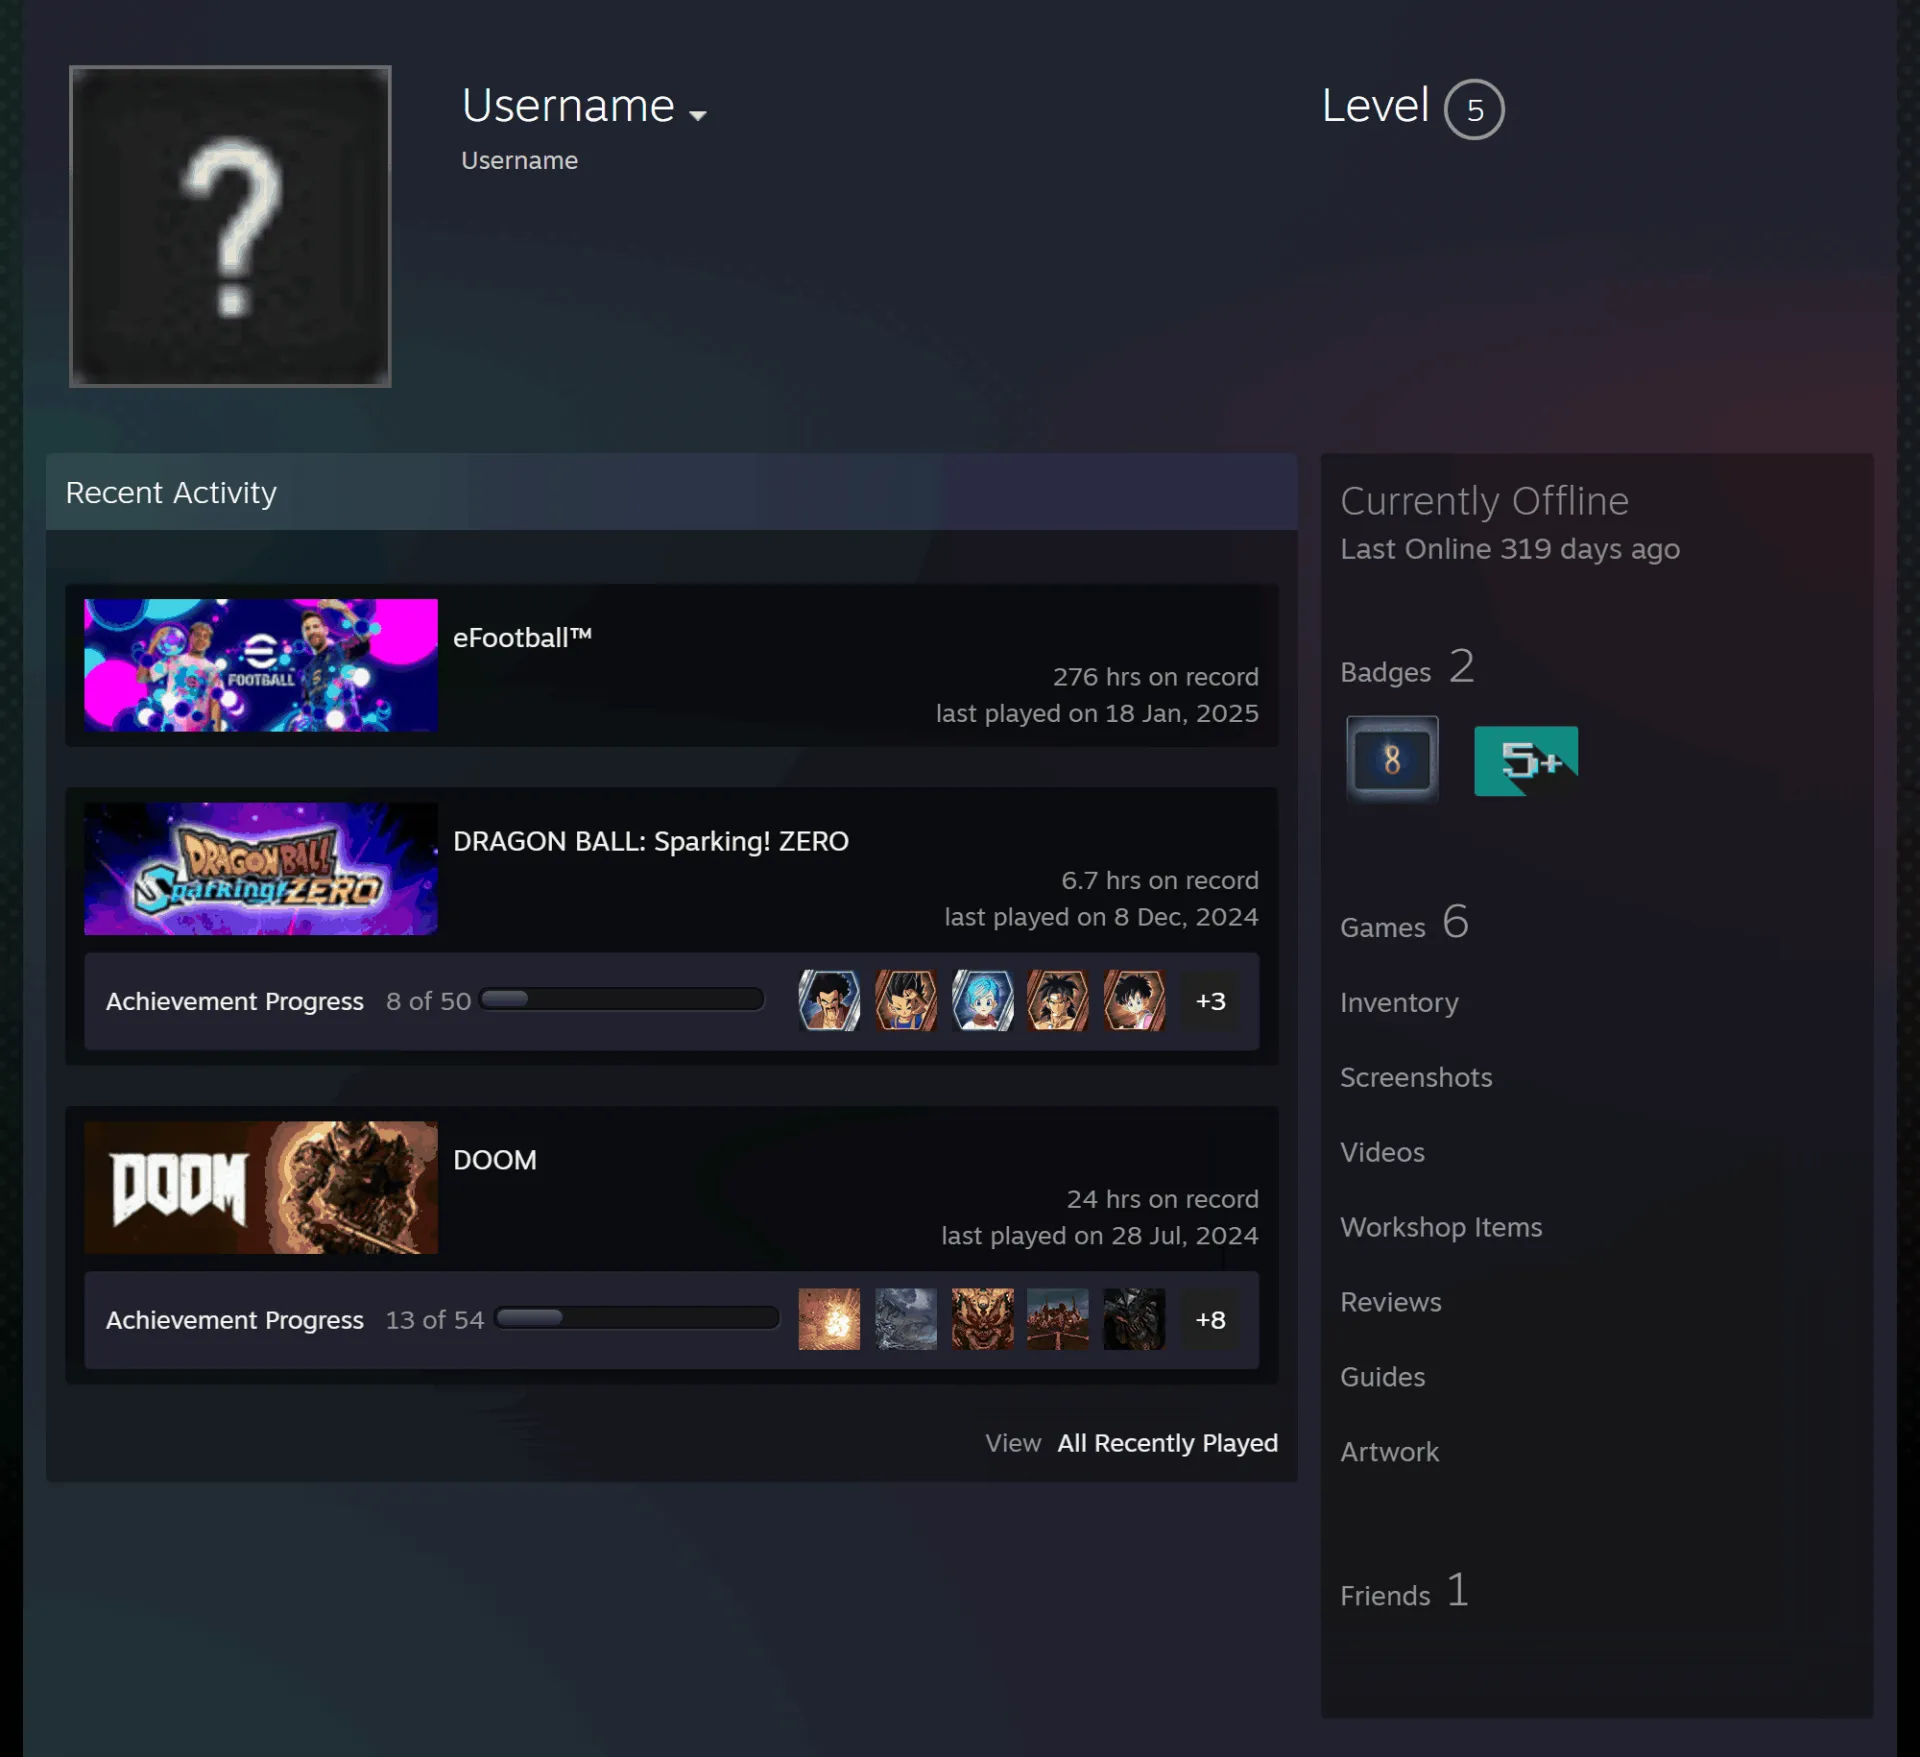Click the 5+ game collector badge

click(1526, 761)
